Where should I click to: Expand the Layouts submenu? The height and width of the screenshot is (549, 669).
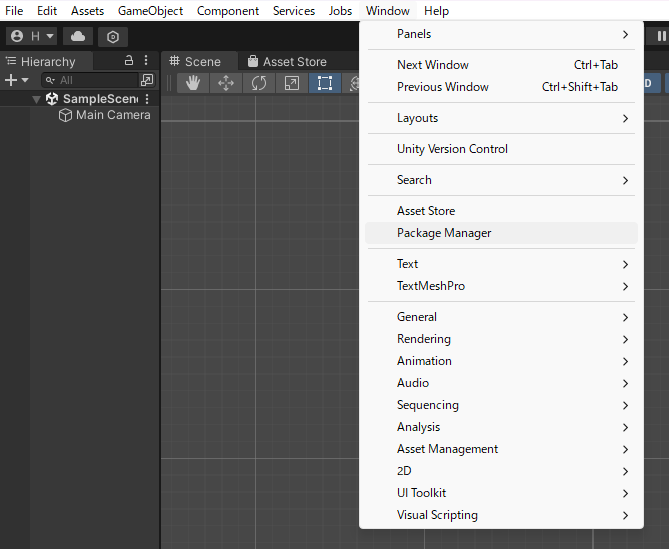coord(501,118)
